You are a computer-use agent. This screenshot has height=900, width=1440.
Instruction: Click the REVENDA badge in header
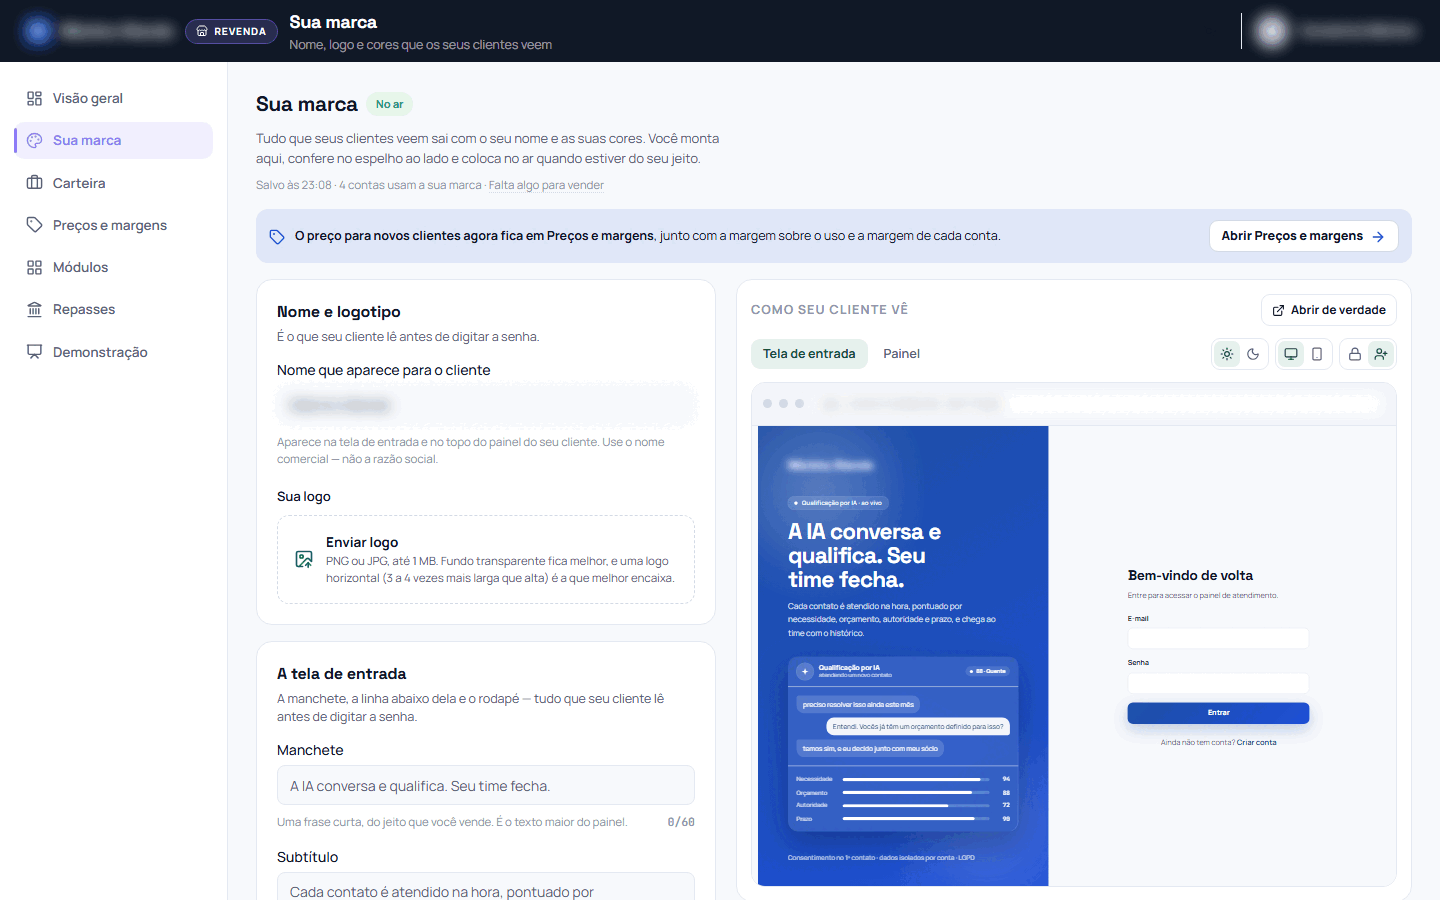[231, 31]
